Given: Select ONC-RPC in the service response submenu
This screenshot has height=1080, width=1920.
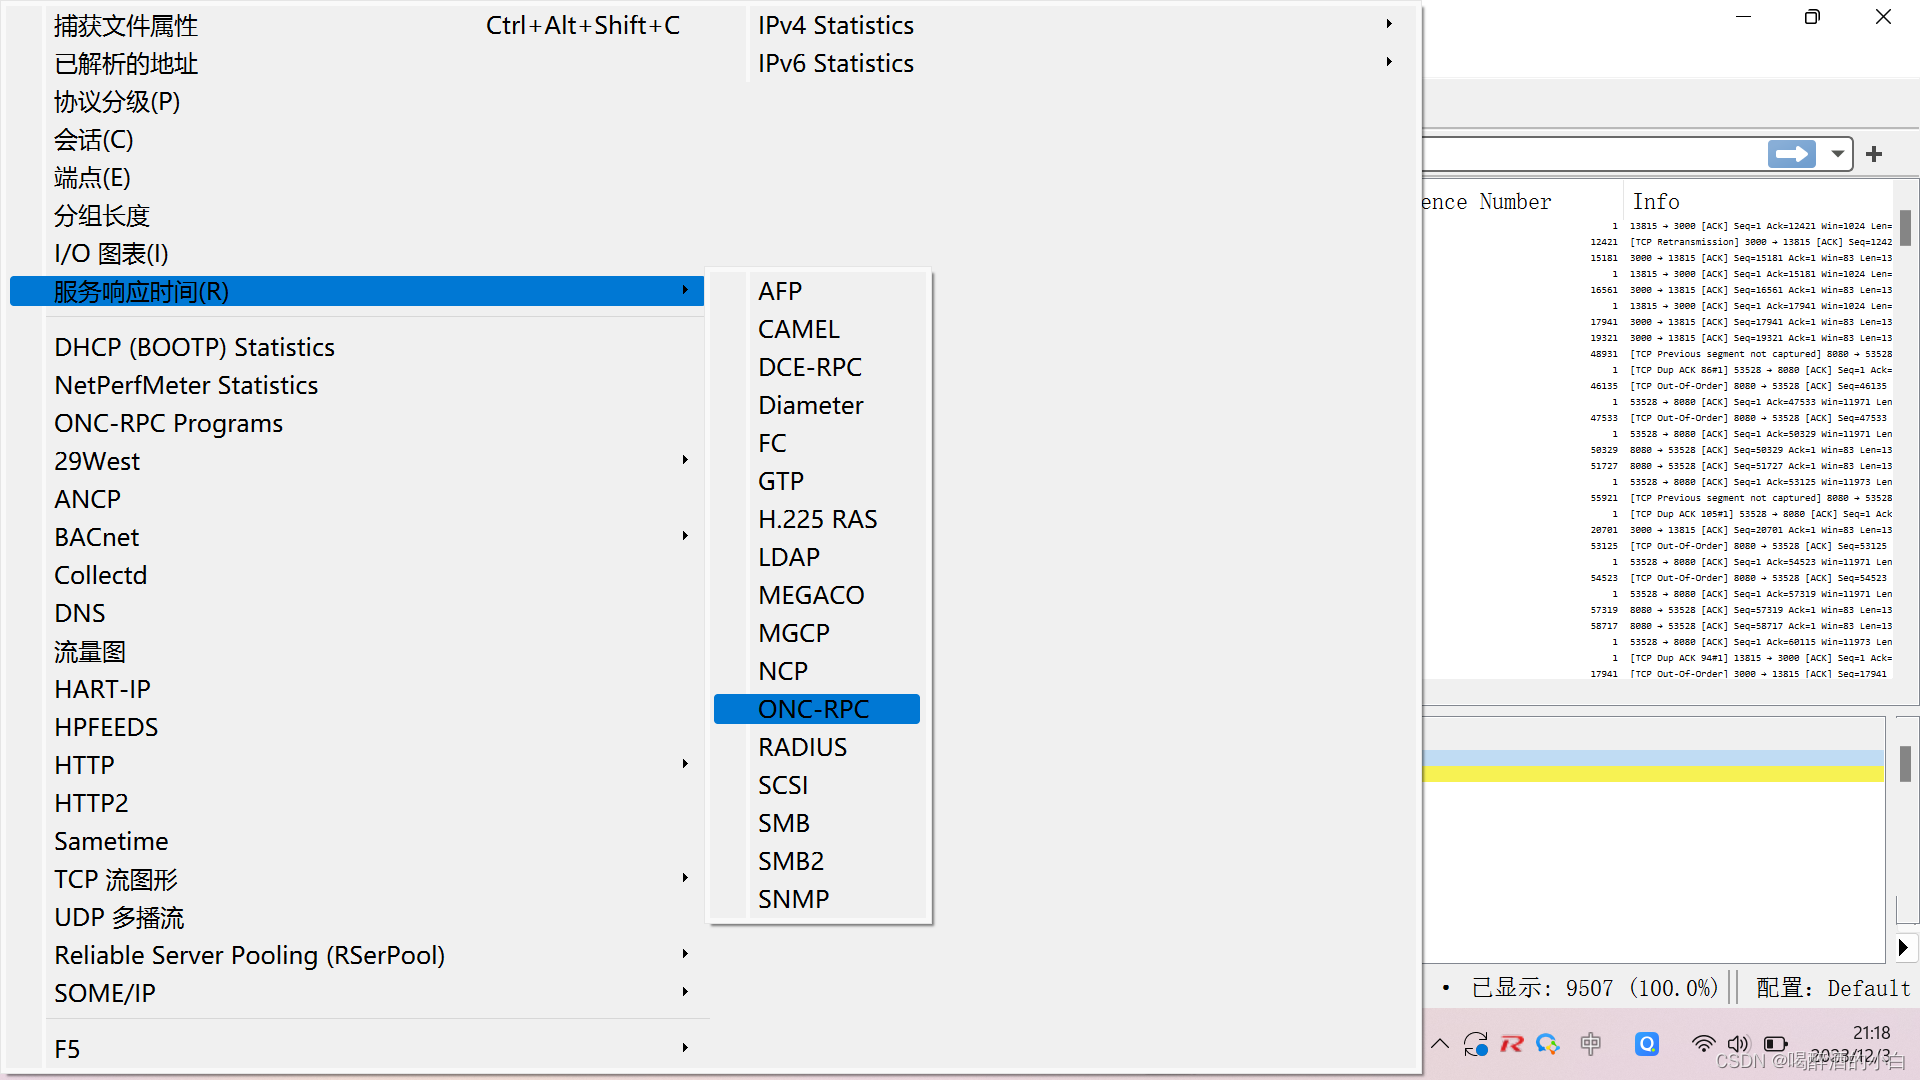Looking at the screenshot, I should (815, 709).
